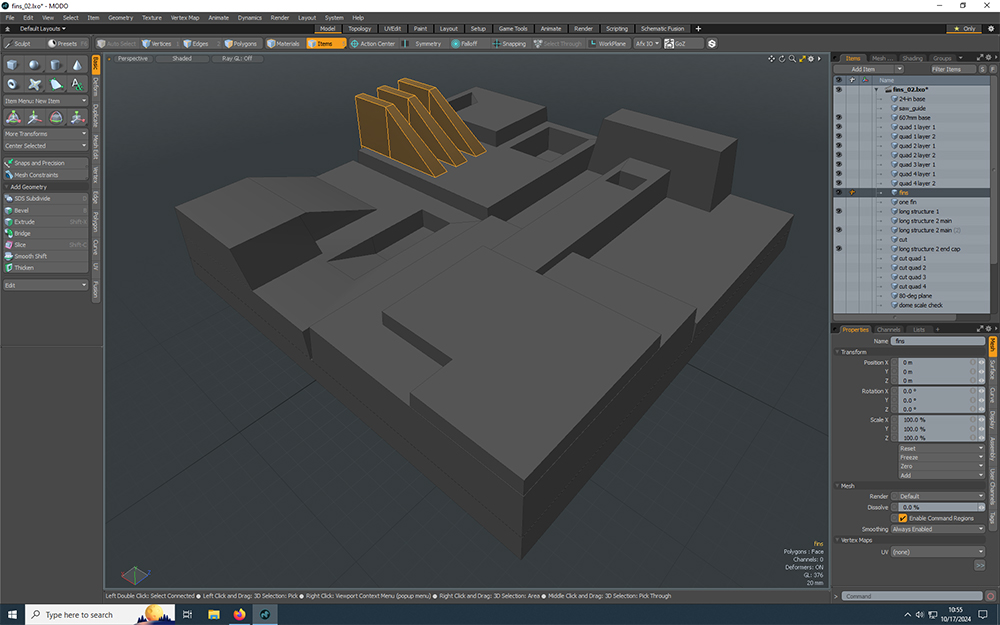
Task: Click the Bridge tool
Action: (x=45, y=233)
